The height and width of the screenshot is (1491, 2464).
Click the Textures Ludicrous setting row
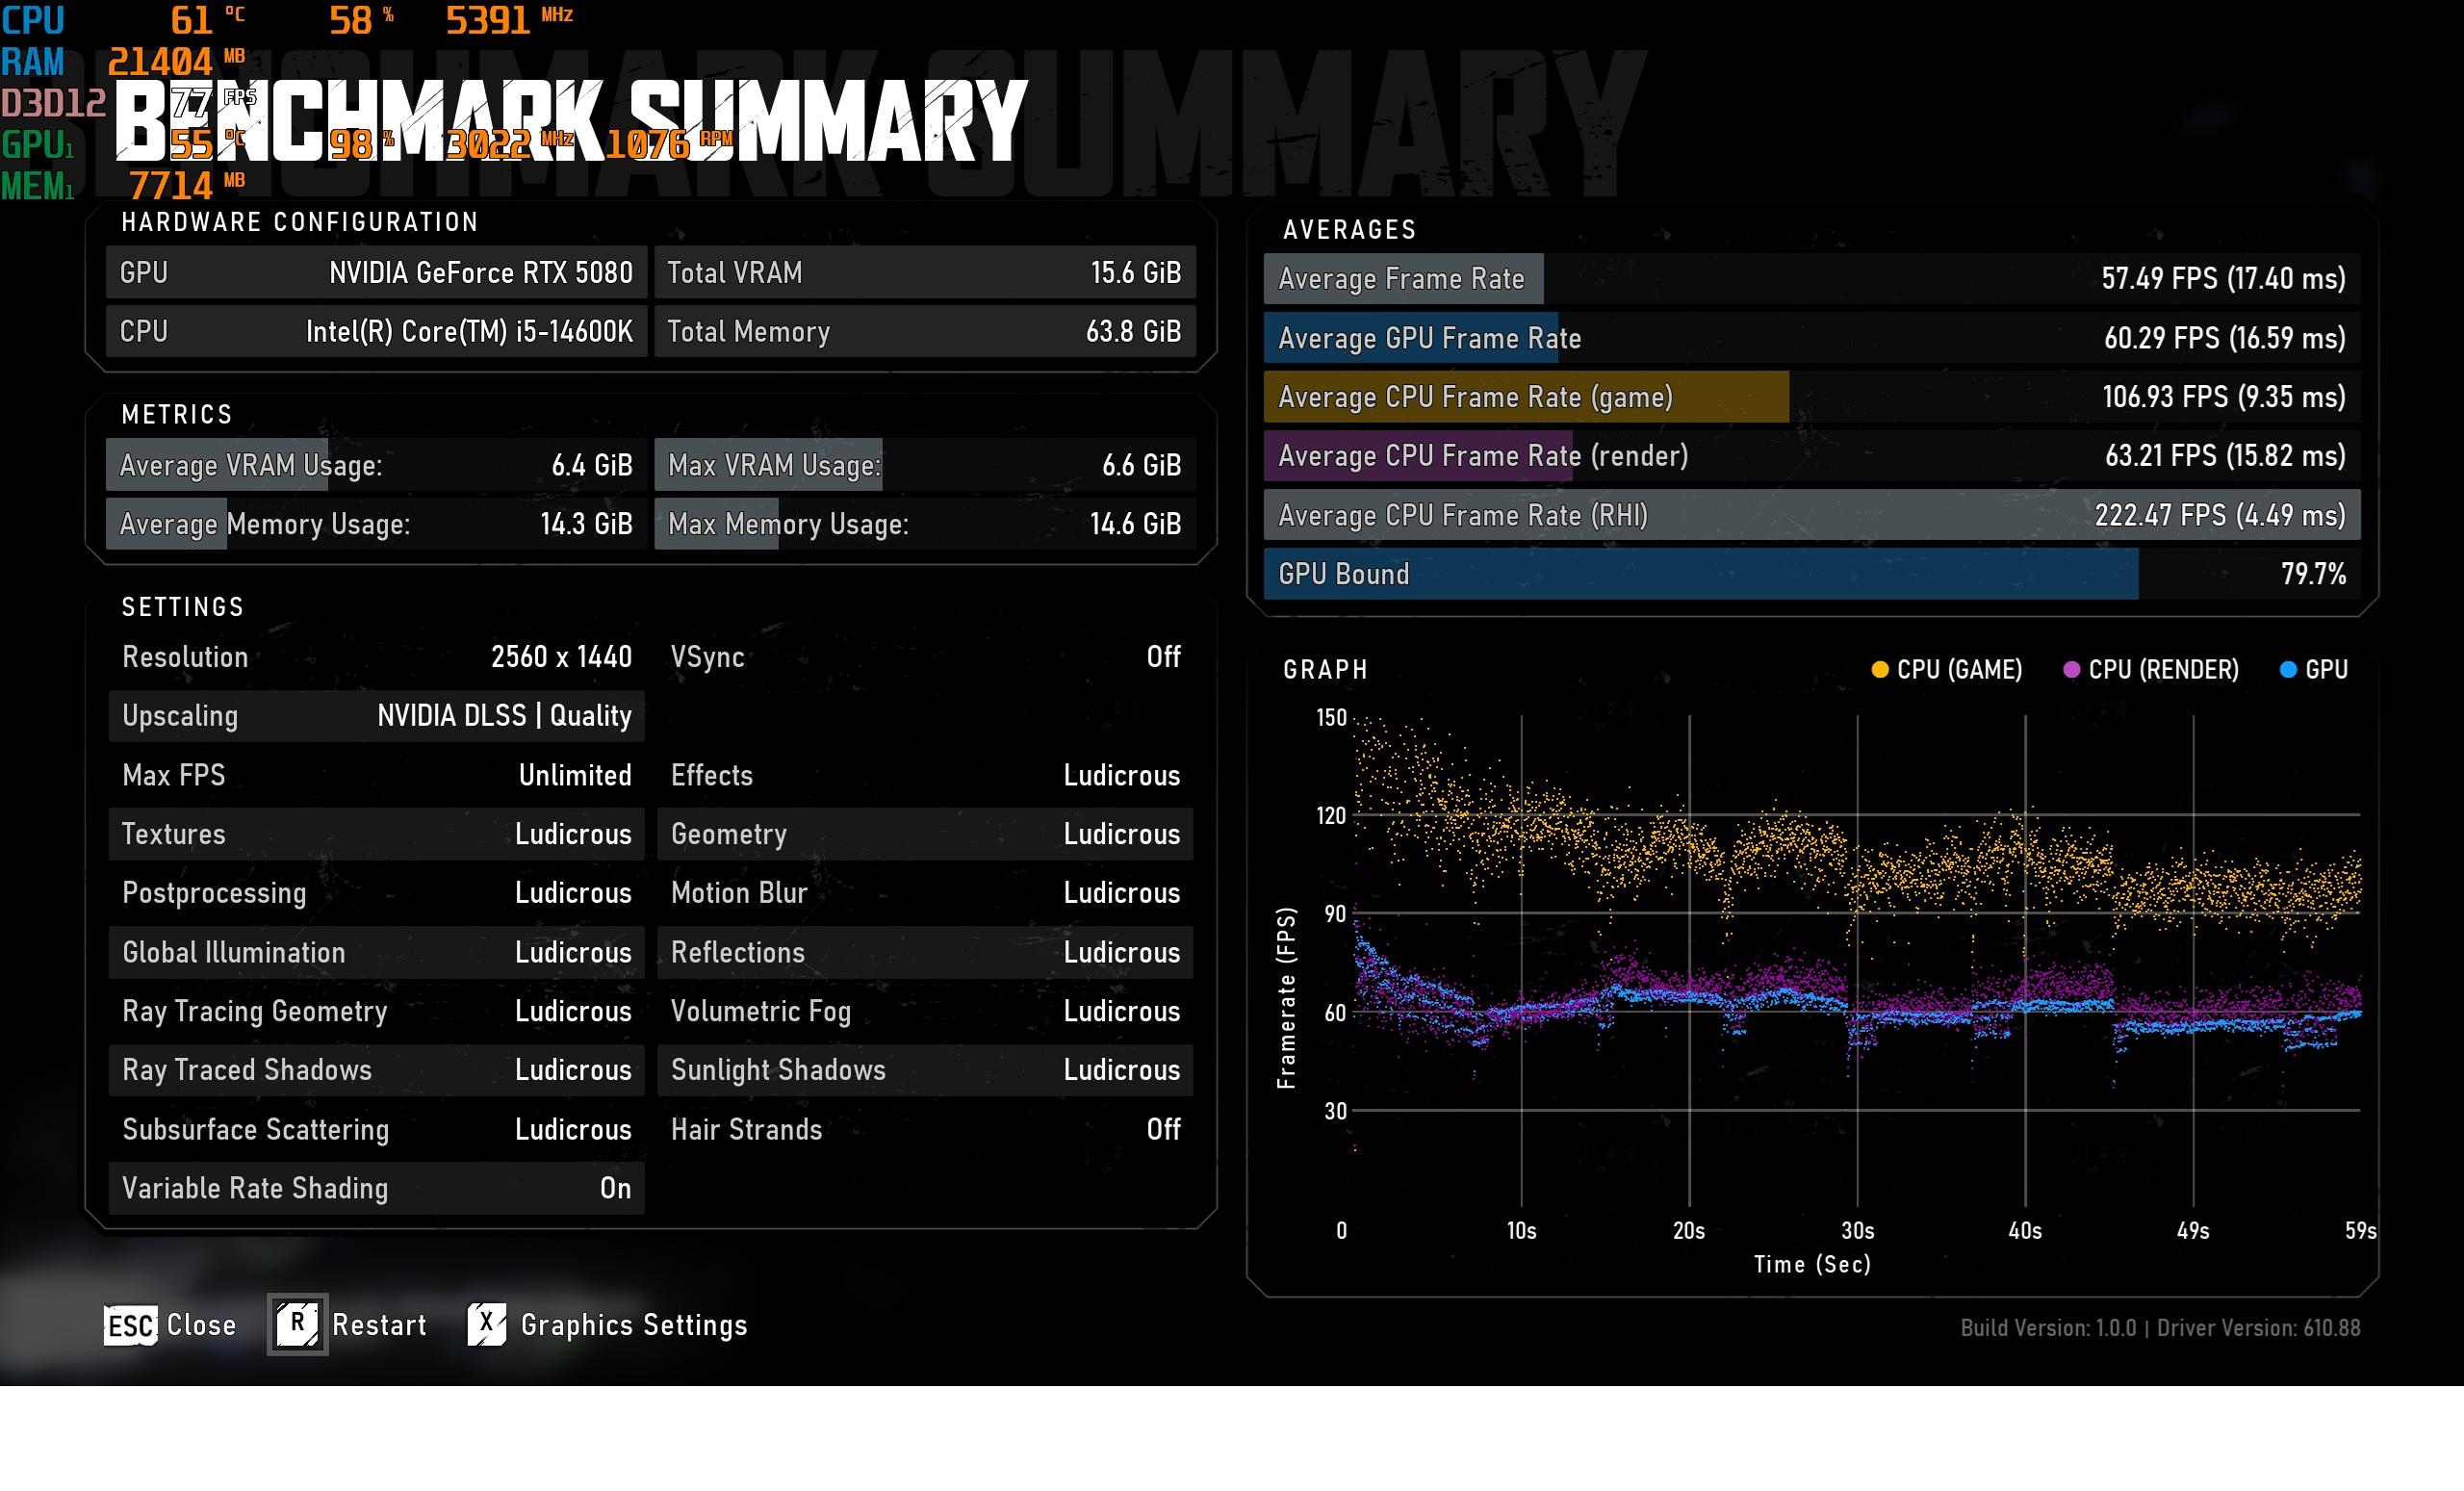377,834
